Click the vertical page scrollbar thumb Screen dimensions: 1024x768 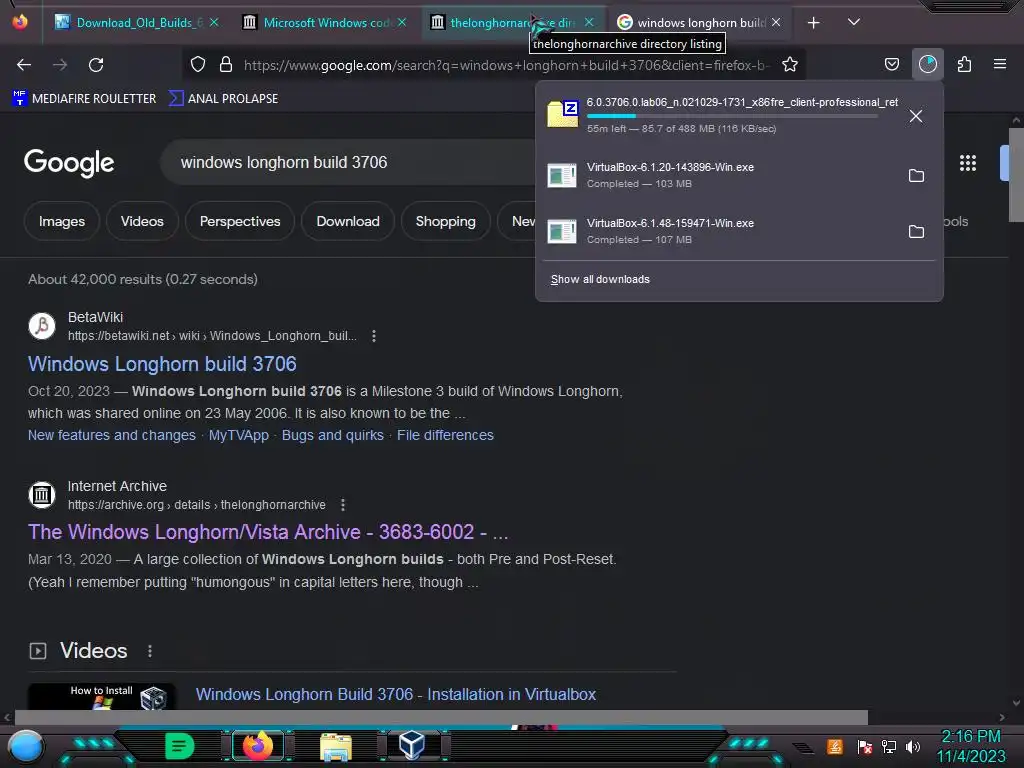1016,175
